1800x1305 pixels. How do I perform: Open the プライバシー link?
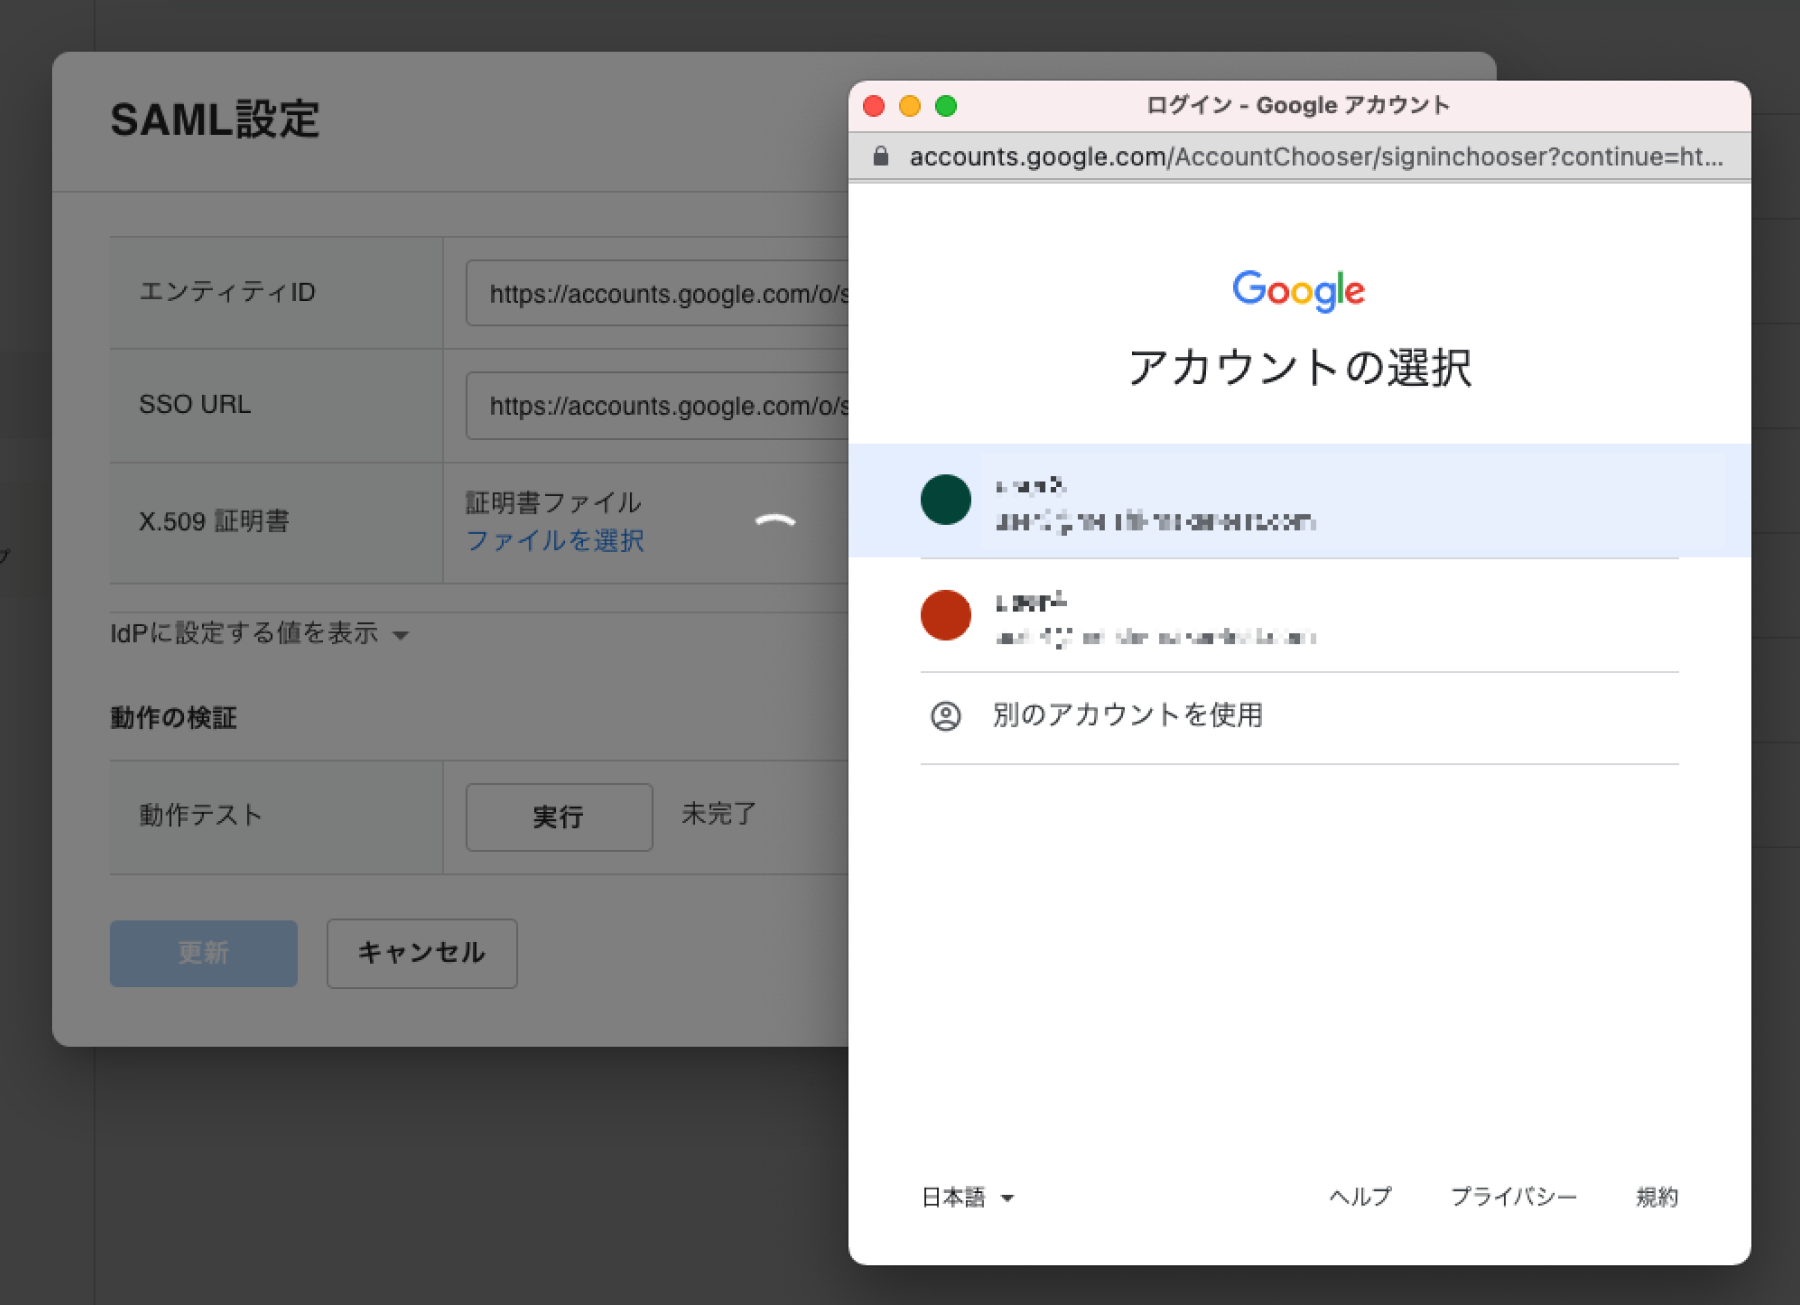[1513, 1197]
